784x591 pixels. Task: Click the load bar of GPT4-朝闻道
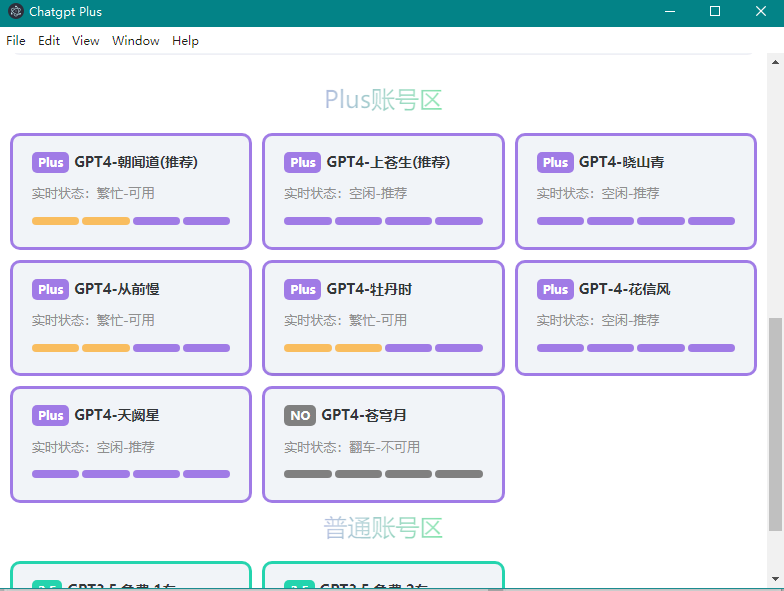point(131,221)
